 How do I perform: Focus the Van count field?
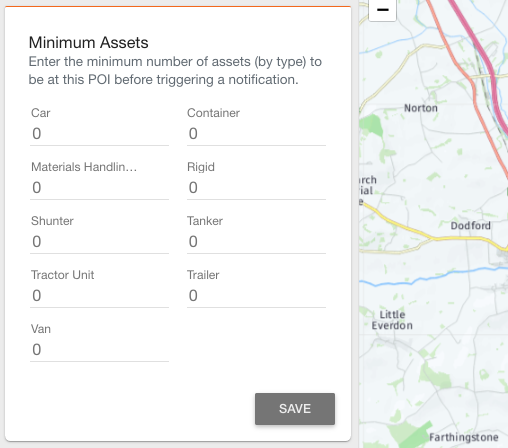pyautogui.click(x=99, y=350)
